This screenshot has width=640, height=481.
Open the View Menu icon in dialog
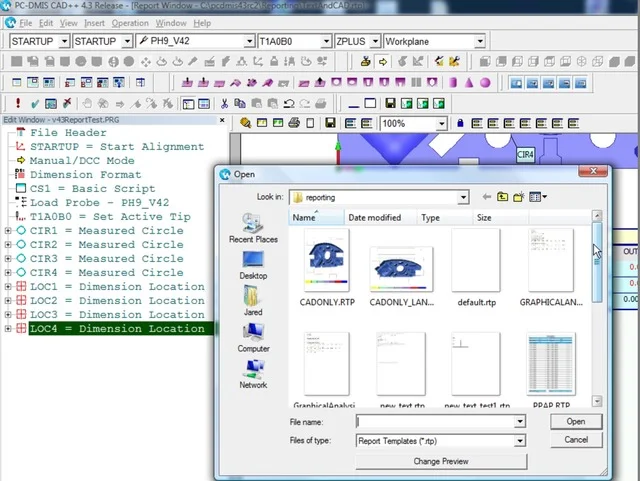(x=538, y=198)
